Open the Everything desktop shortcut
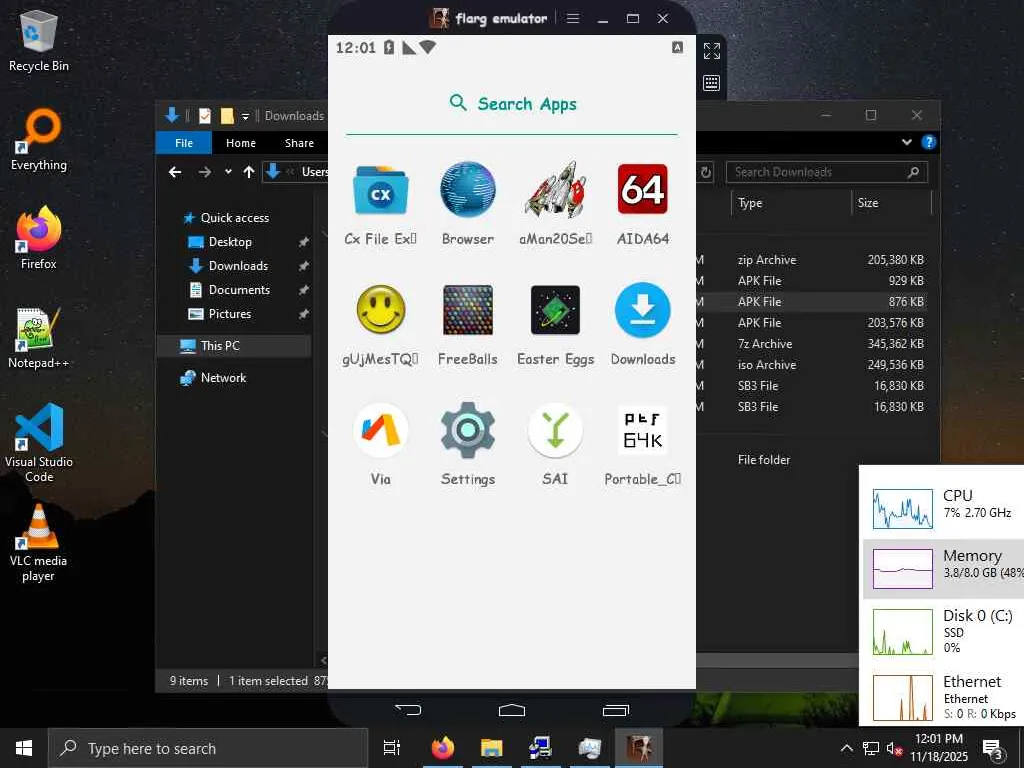The width and height of the screenshot is (1024, 768). (x=39, y=140)
